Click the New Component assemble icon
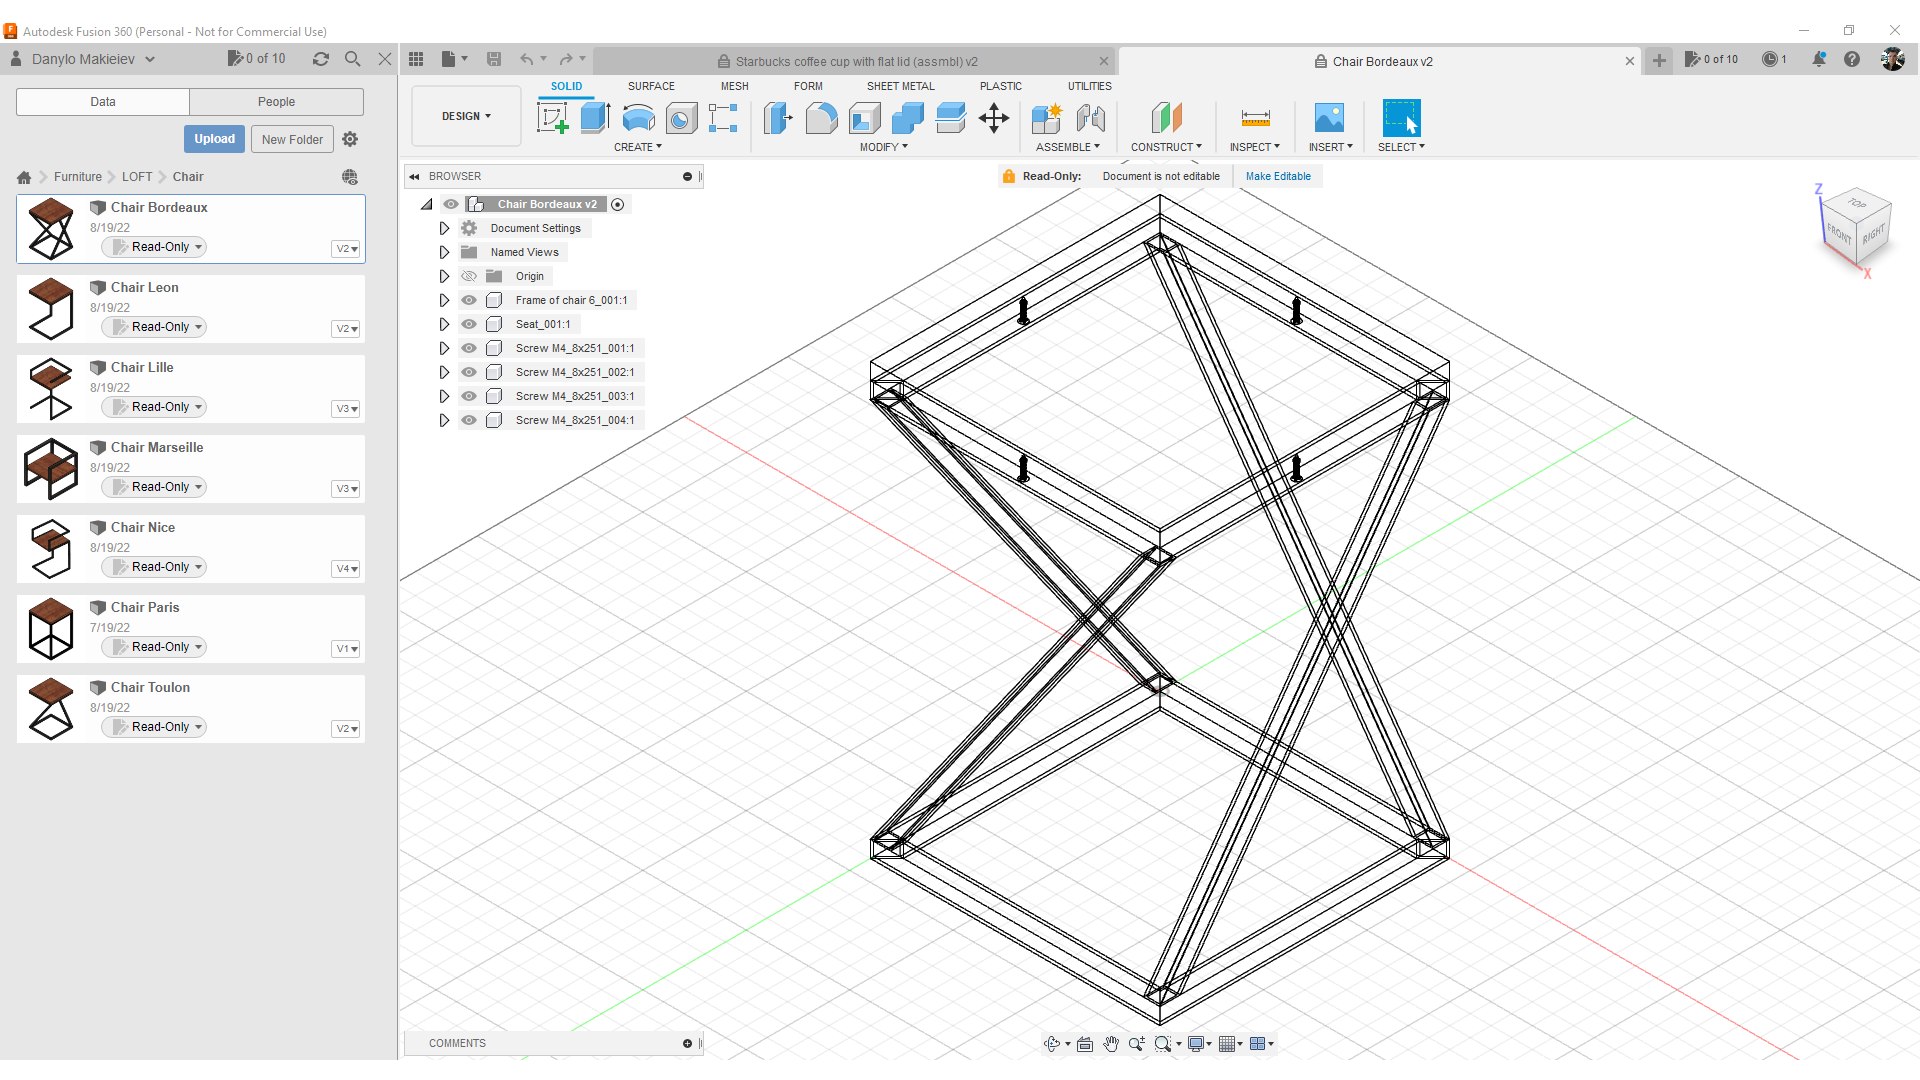This screenshot has height=1080, width=1920. pos(1046,118)
